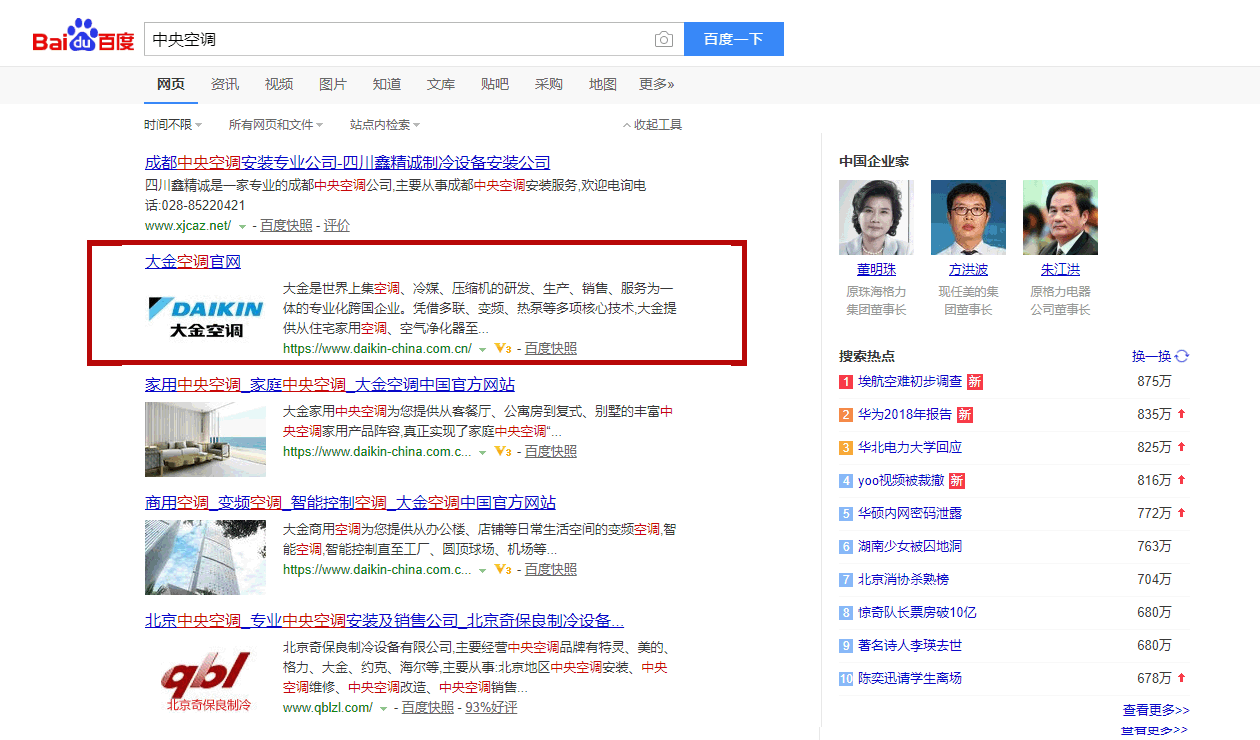This screenshot has height=740, width=1260.
Task: Click the DAIKIN logo thumbnail
Action: tap(205, 316)
